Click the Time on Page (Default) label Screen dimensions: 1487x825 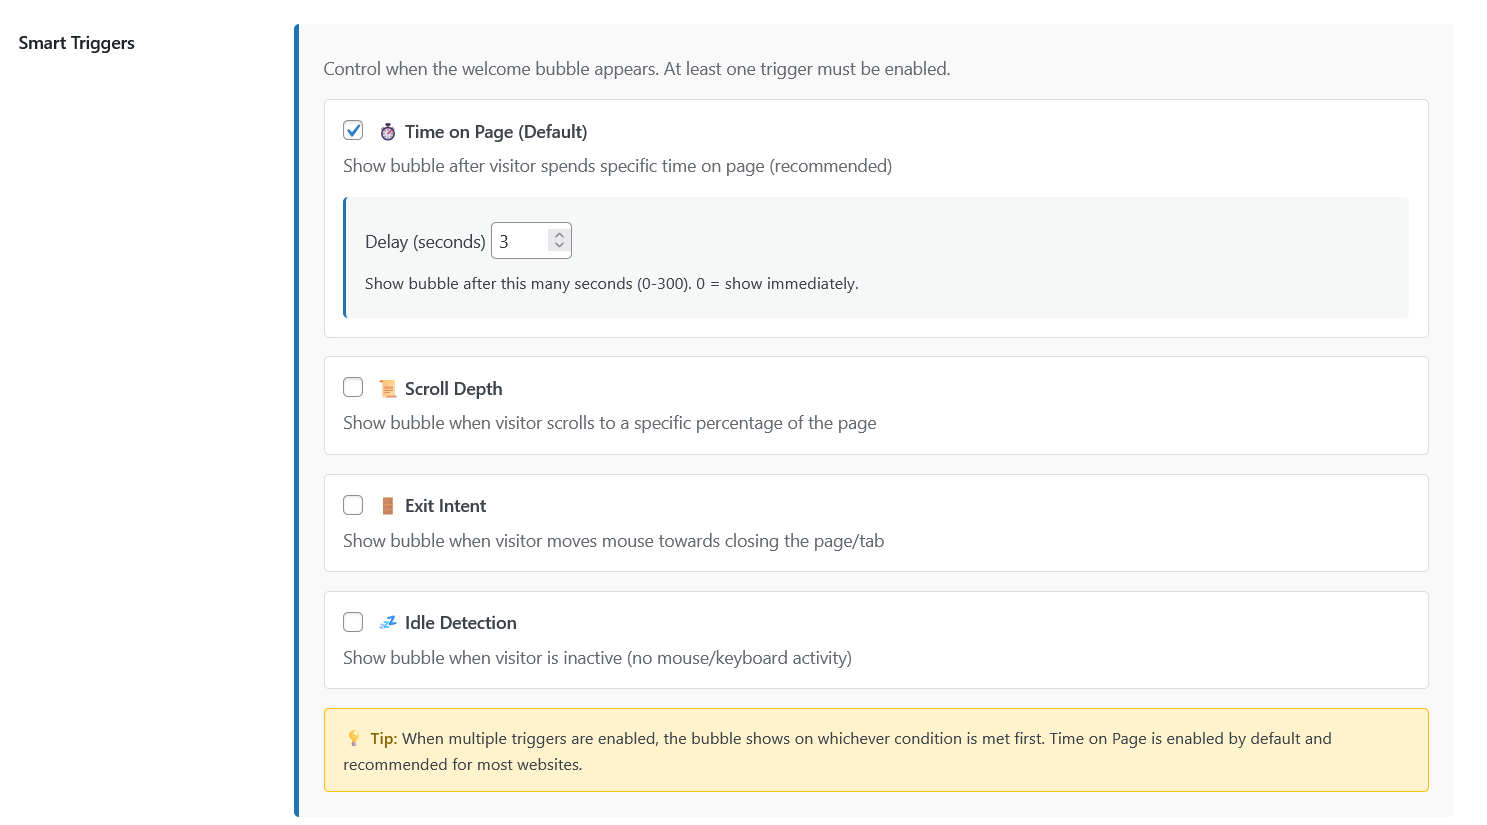496,132
